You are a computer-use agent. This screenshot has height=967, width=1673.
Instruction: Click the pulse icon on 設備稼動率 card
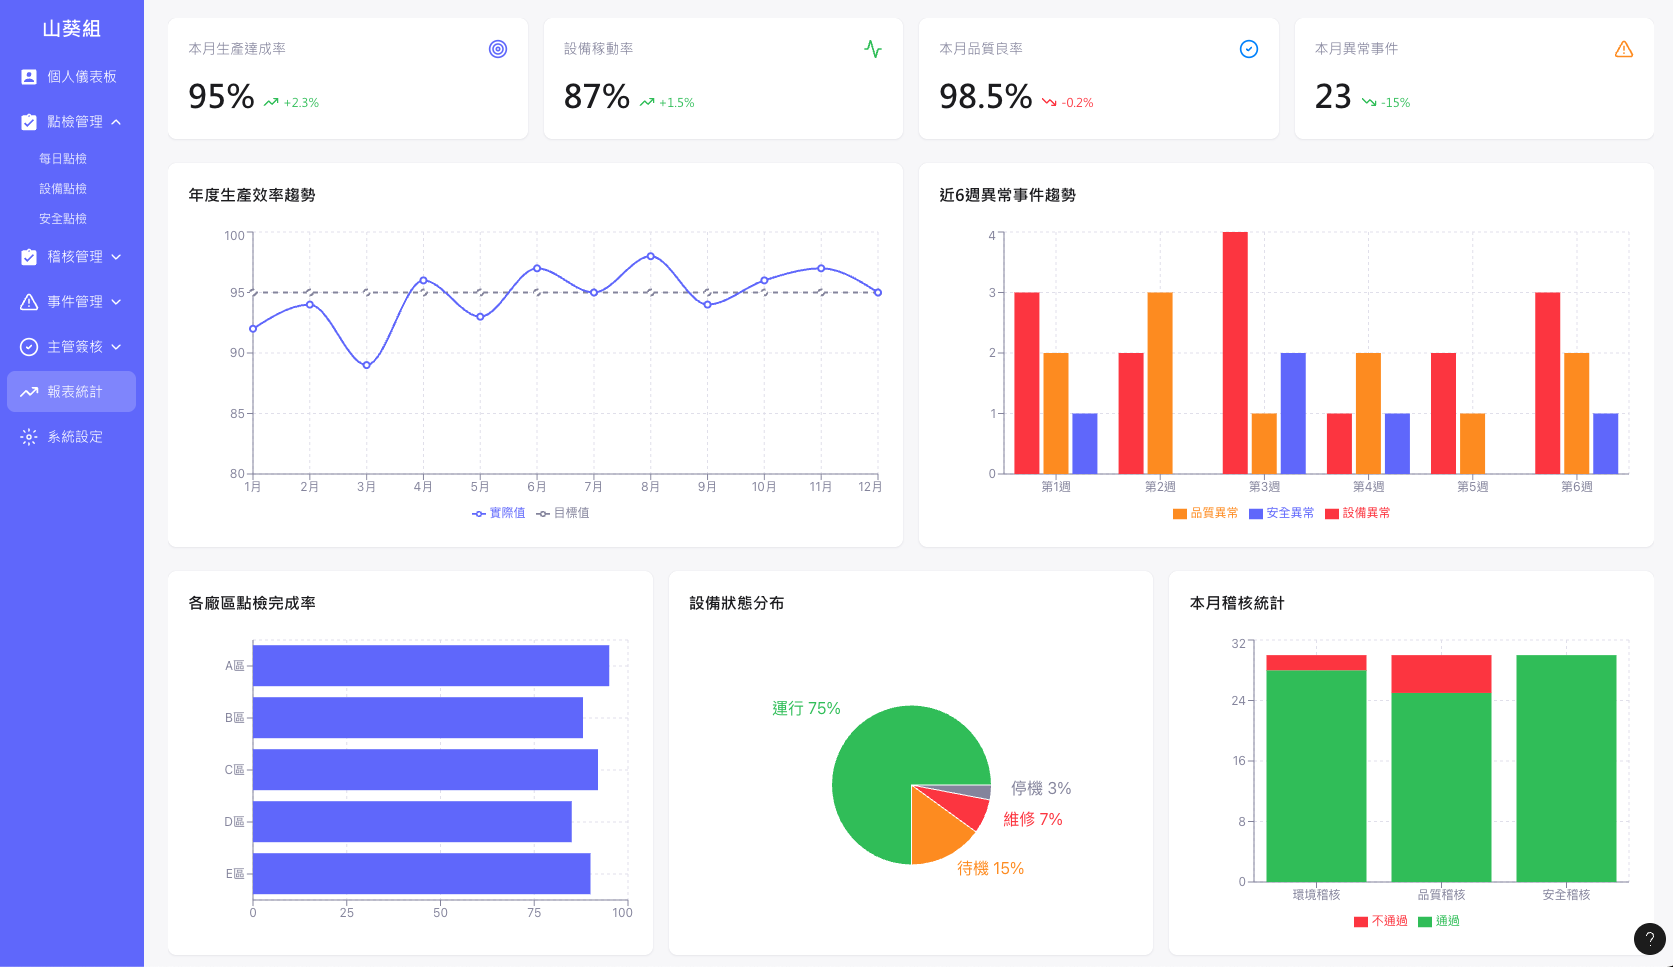[873, 49]
